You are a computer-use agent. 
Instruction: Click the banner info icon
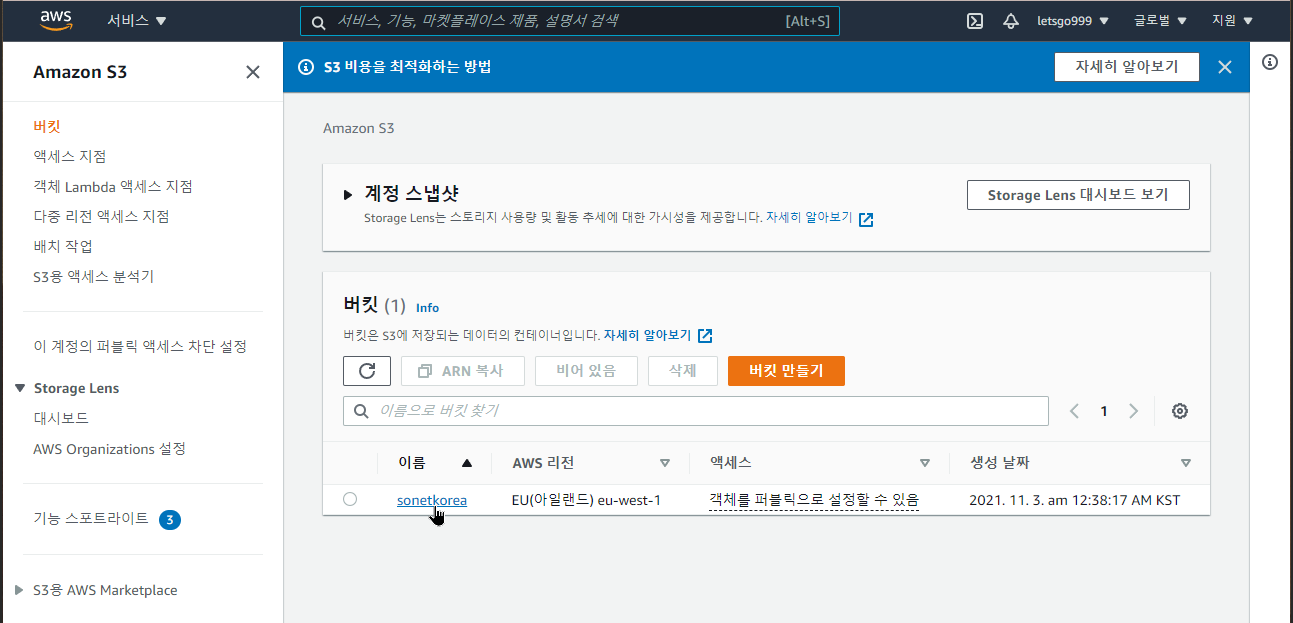tap(307, 67)
